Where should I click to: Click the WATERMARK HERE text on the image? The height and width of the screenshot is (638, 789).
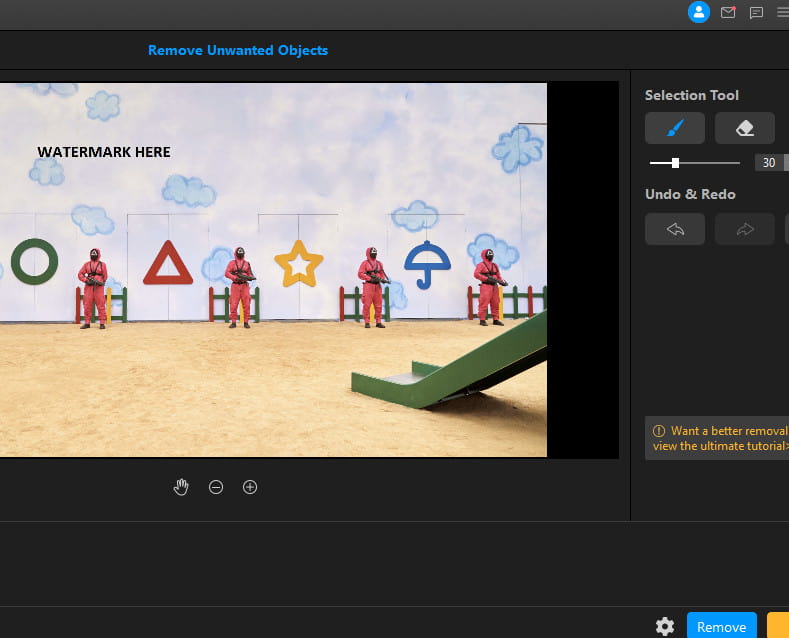[104, 152]
